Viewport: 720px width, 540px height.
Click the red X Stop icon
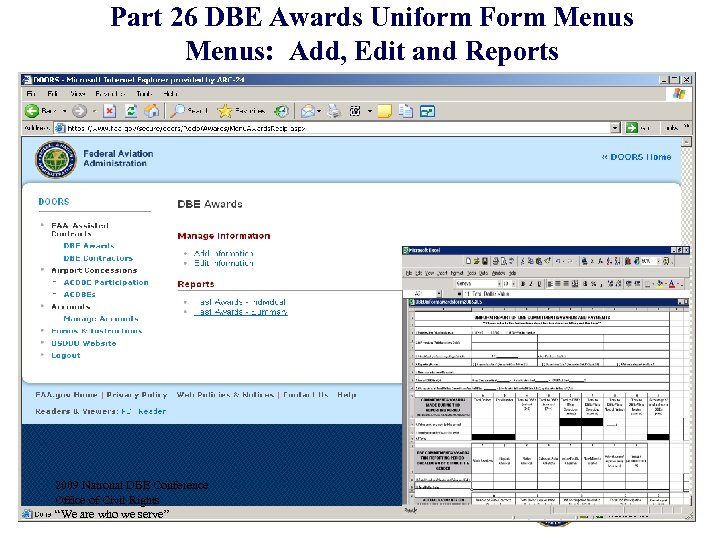pos(109,111)
